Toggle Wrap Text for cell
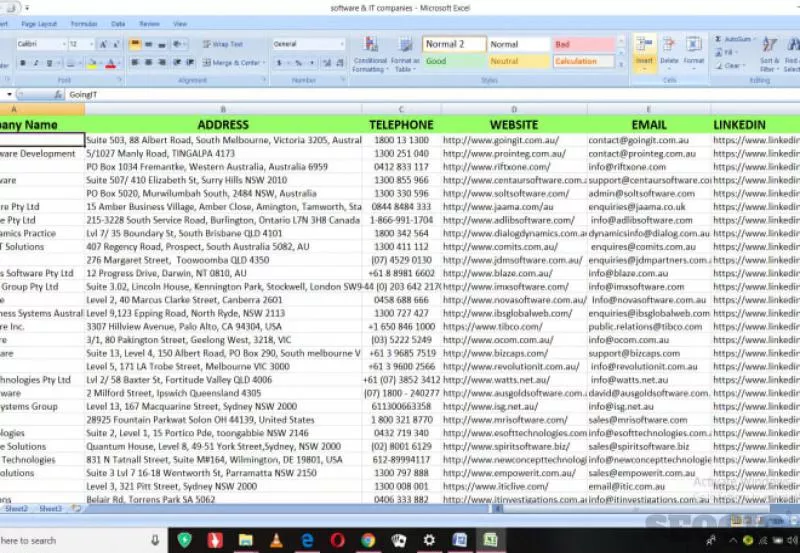 [x=222, y=44]
